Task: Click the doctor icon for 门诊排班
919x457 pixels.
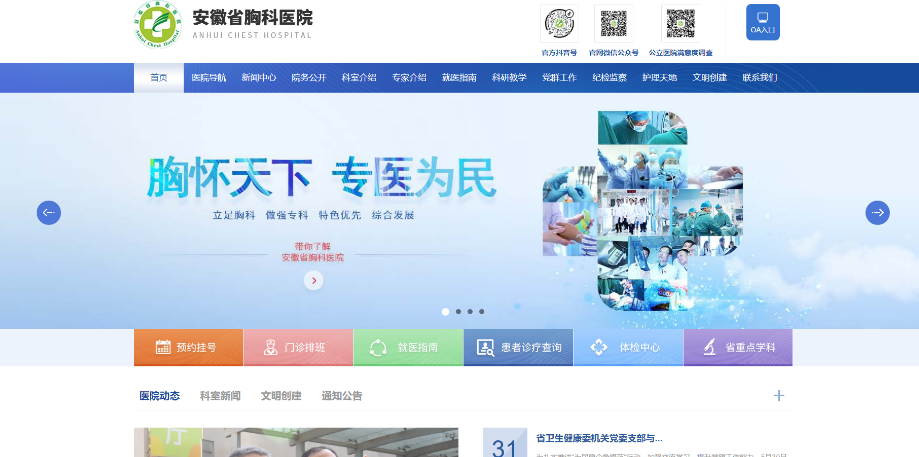Action: click(x=270, y=347)
